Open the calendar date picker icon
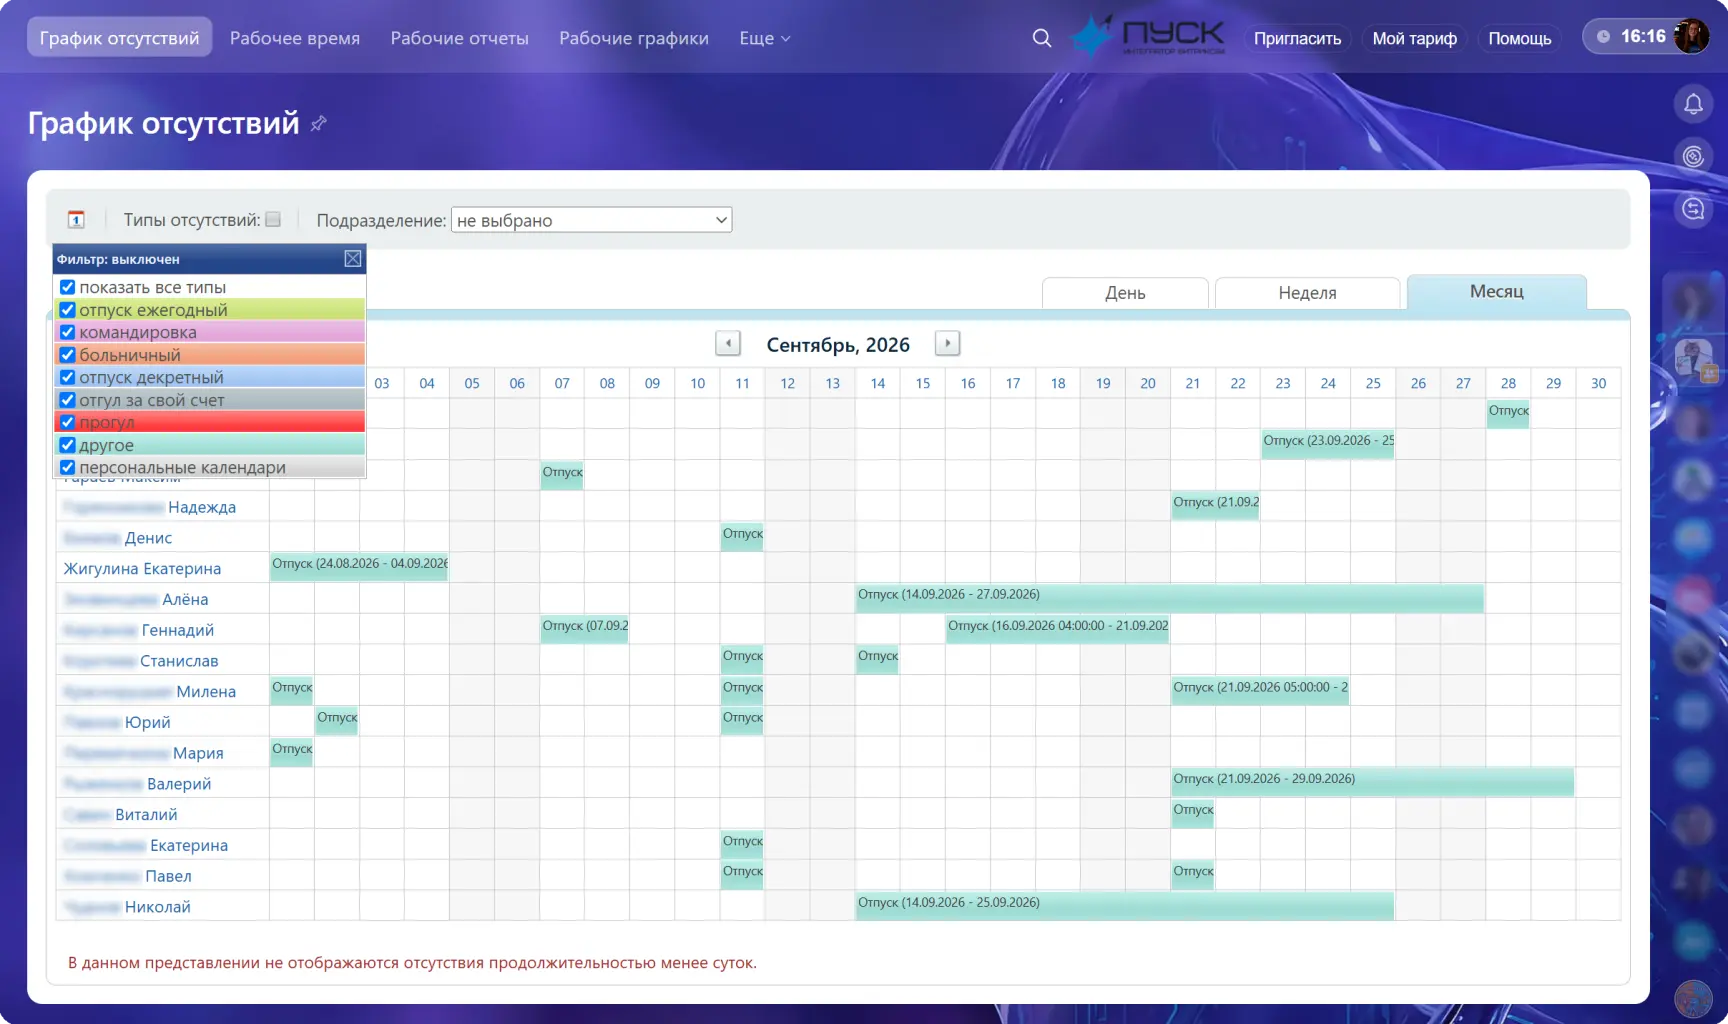1728x1024 pixels. (x=76, y=219)
